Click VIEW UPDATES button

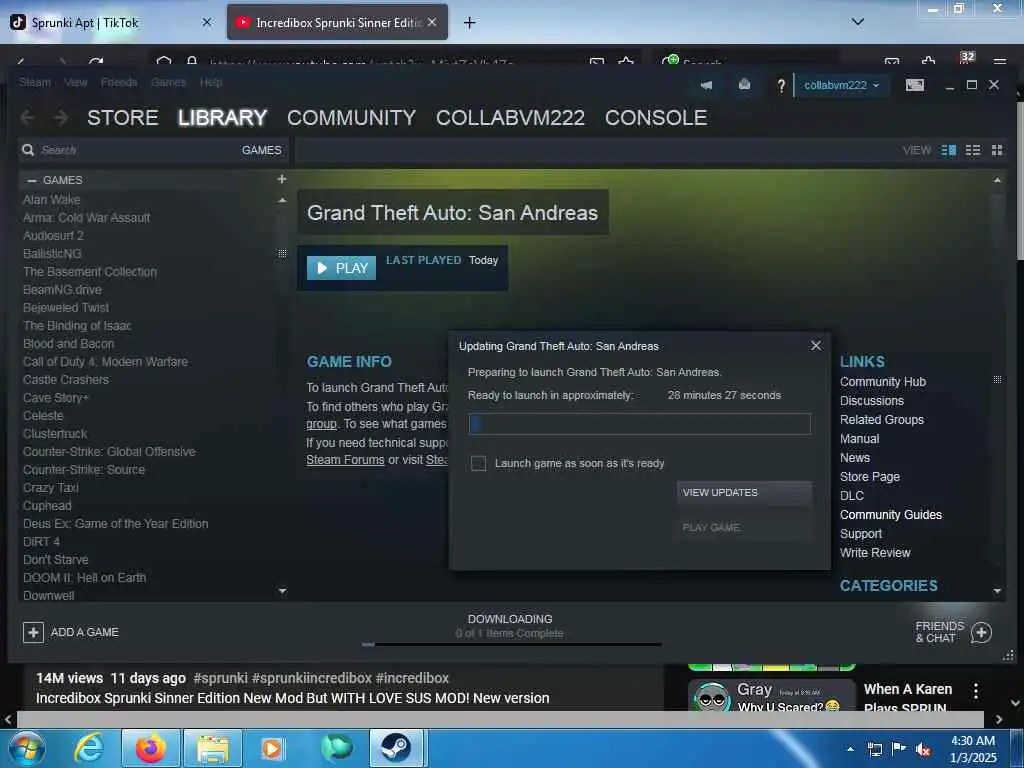tap(744, 492)
